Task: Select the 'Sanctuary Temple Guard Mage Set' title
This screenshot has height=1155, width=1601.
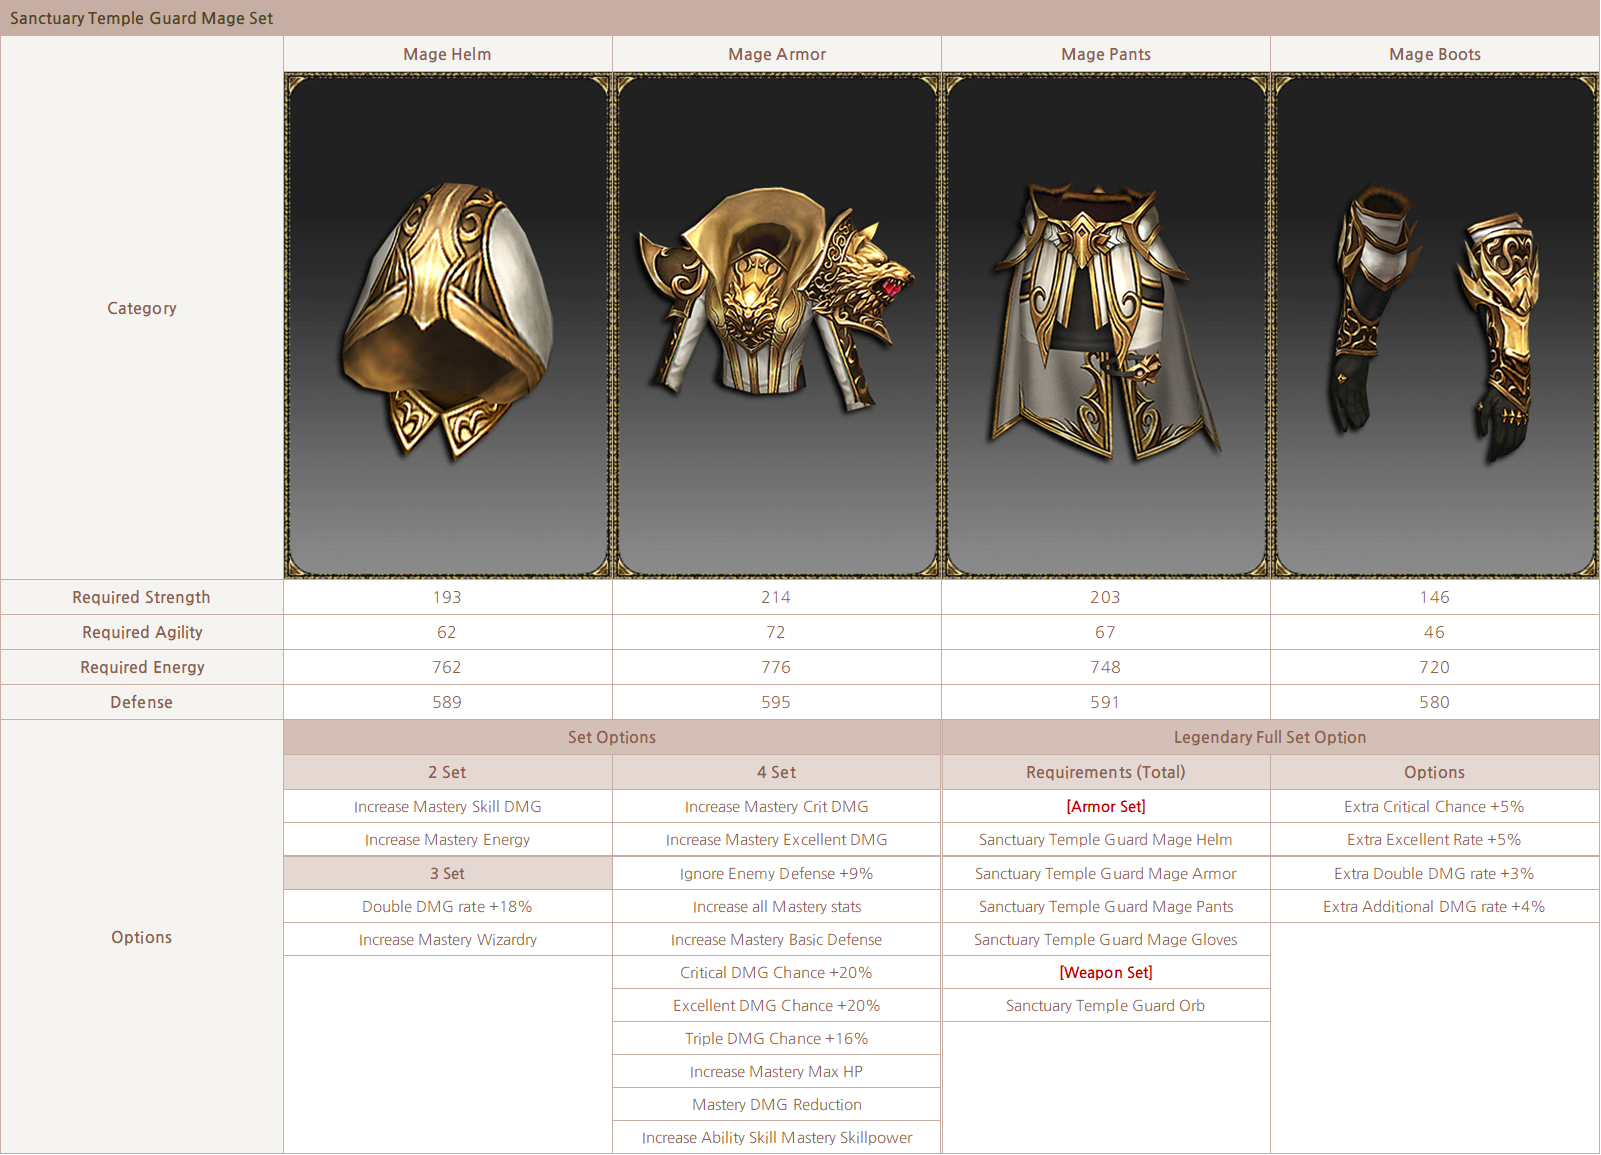Action: (x=141, y=18)
